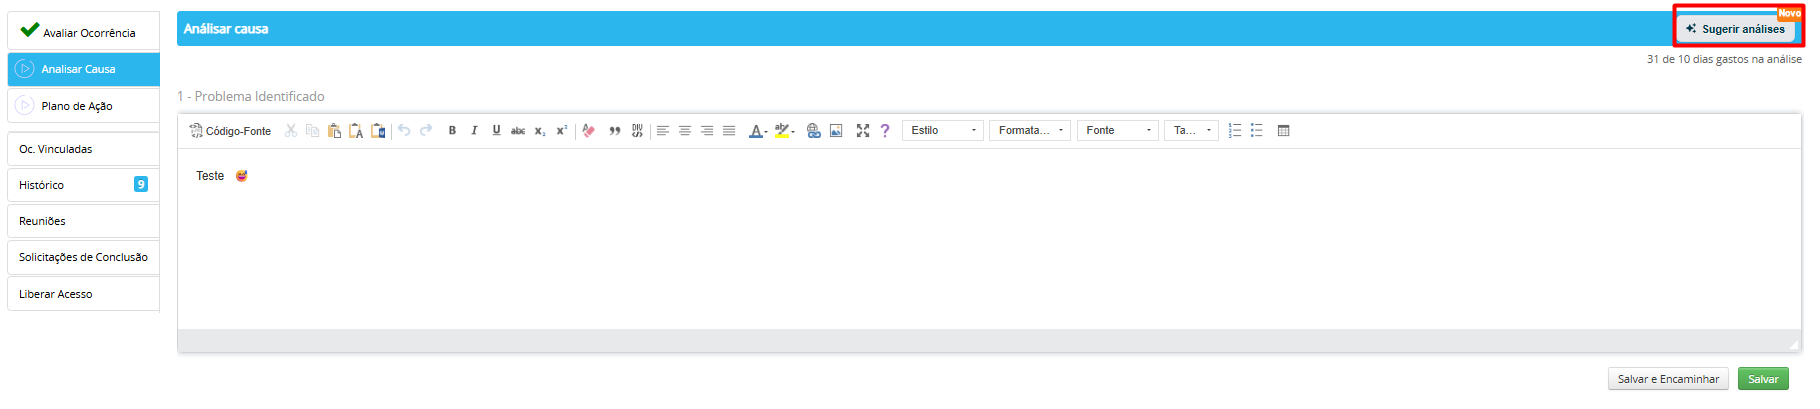The image size is (1820, 409).
Task: Click the Cut scissors icon
Action: [x=291, y=131]
